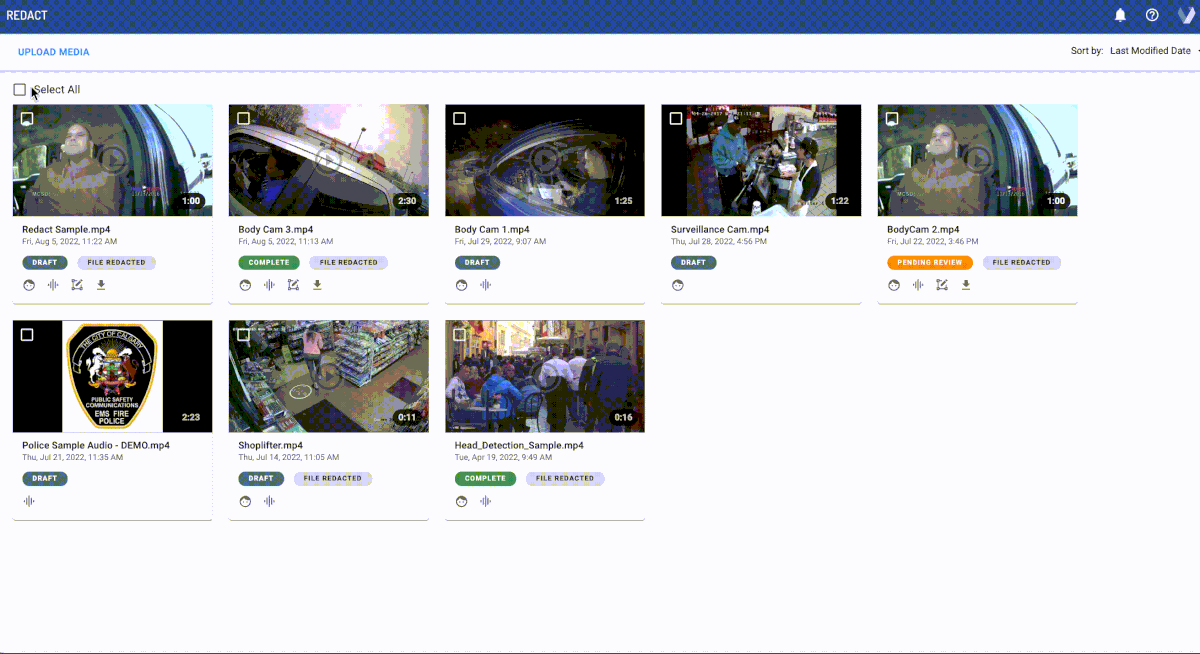Click the Upload Media button

[53, 52]
